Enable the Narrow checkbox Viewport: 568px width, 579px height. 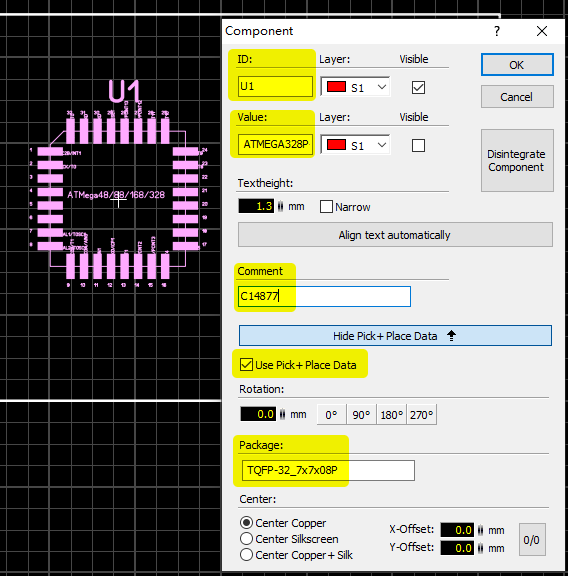click(326, 207)
